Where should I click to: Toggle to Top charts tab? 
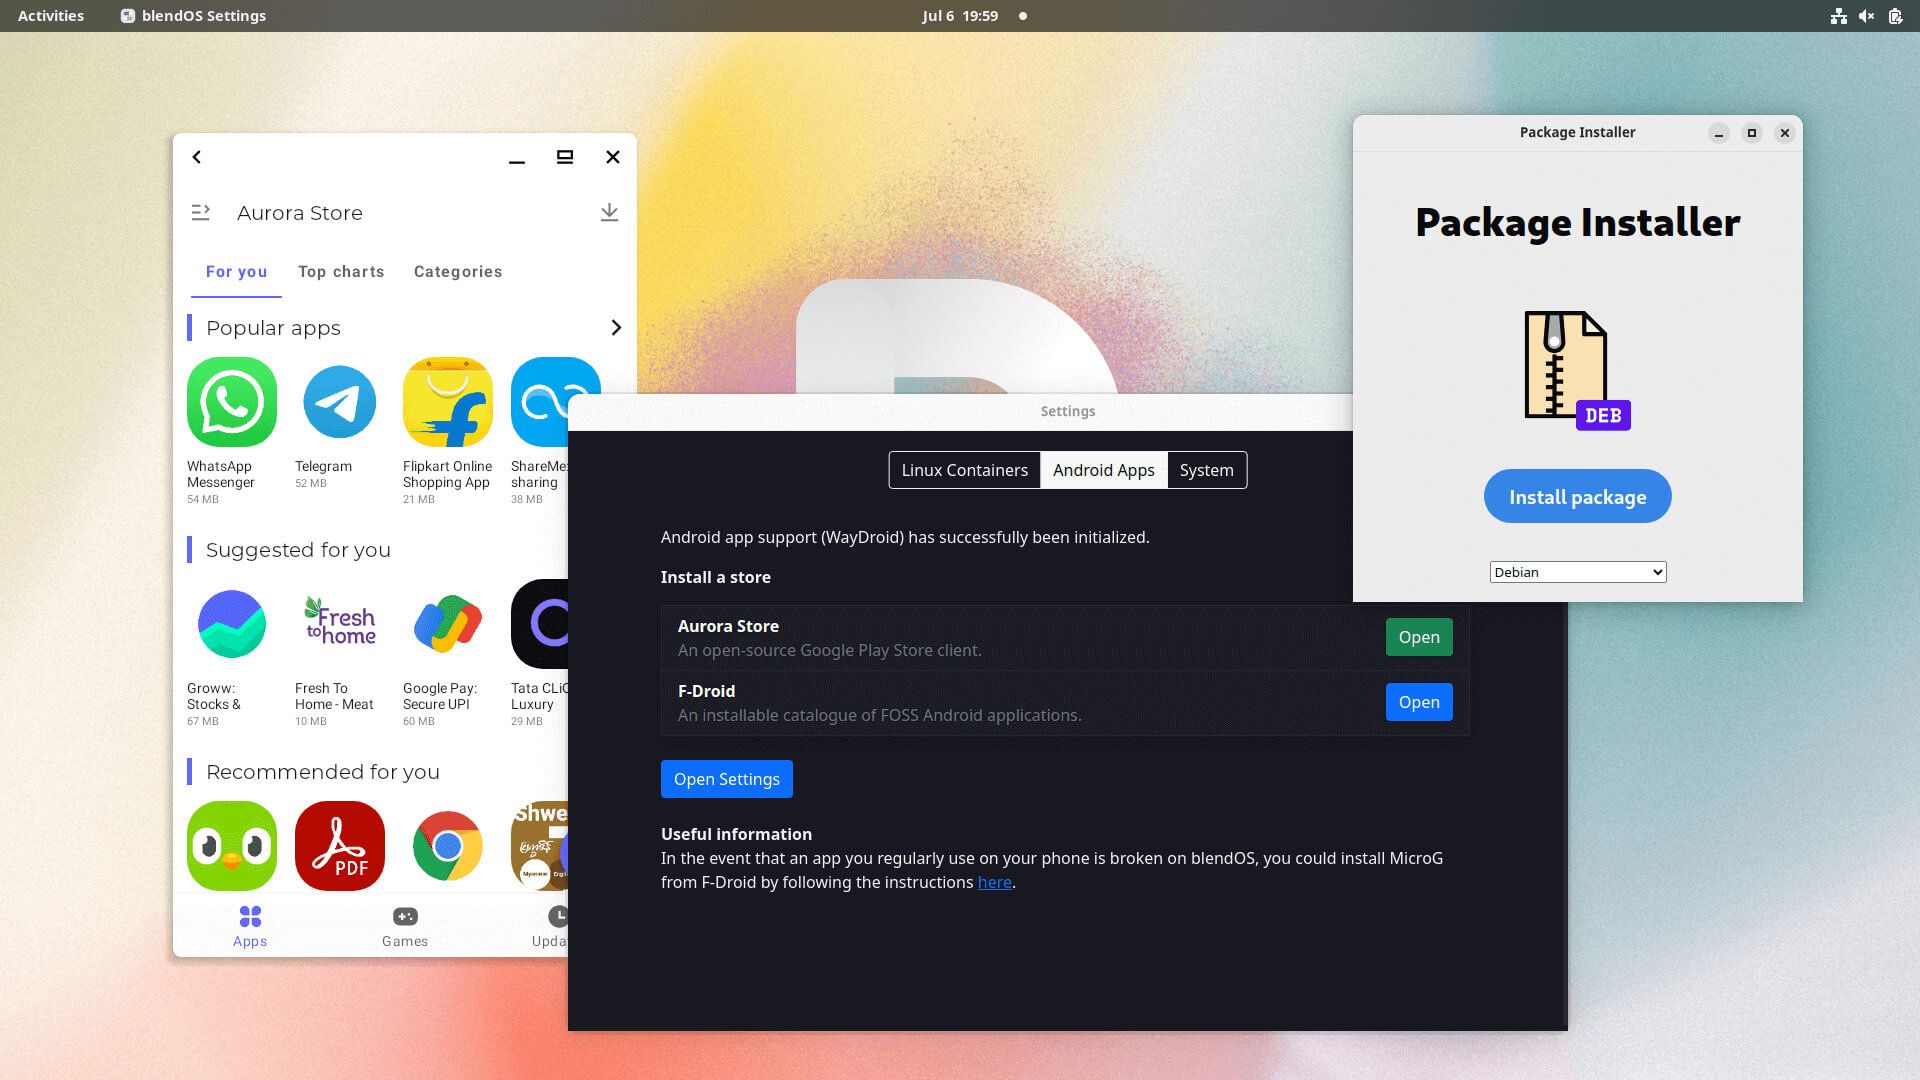tap(340, 272)
